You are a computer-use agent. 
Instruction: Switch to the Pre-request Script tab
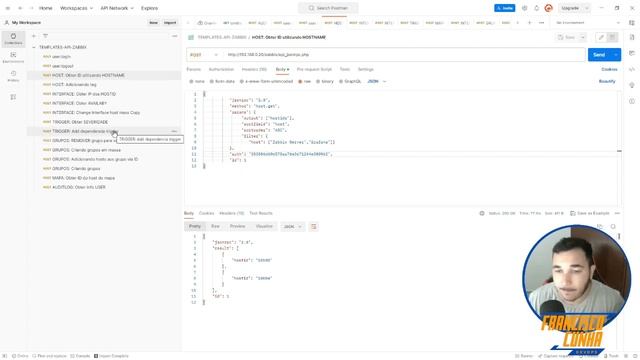314,69
